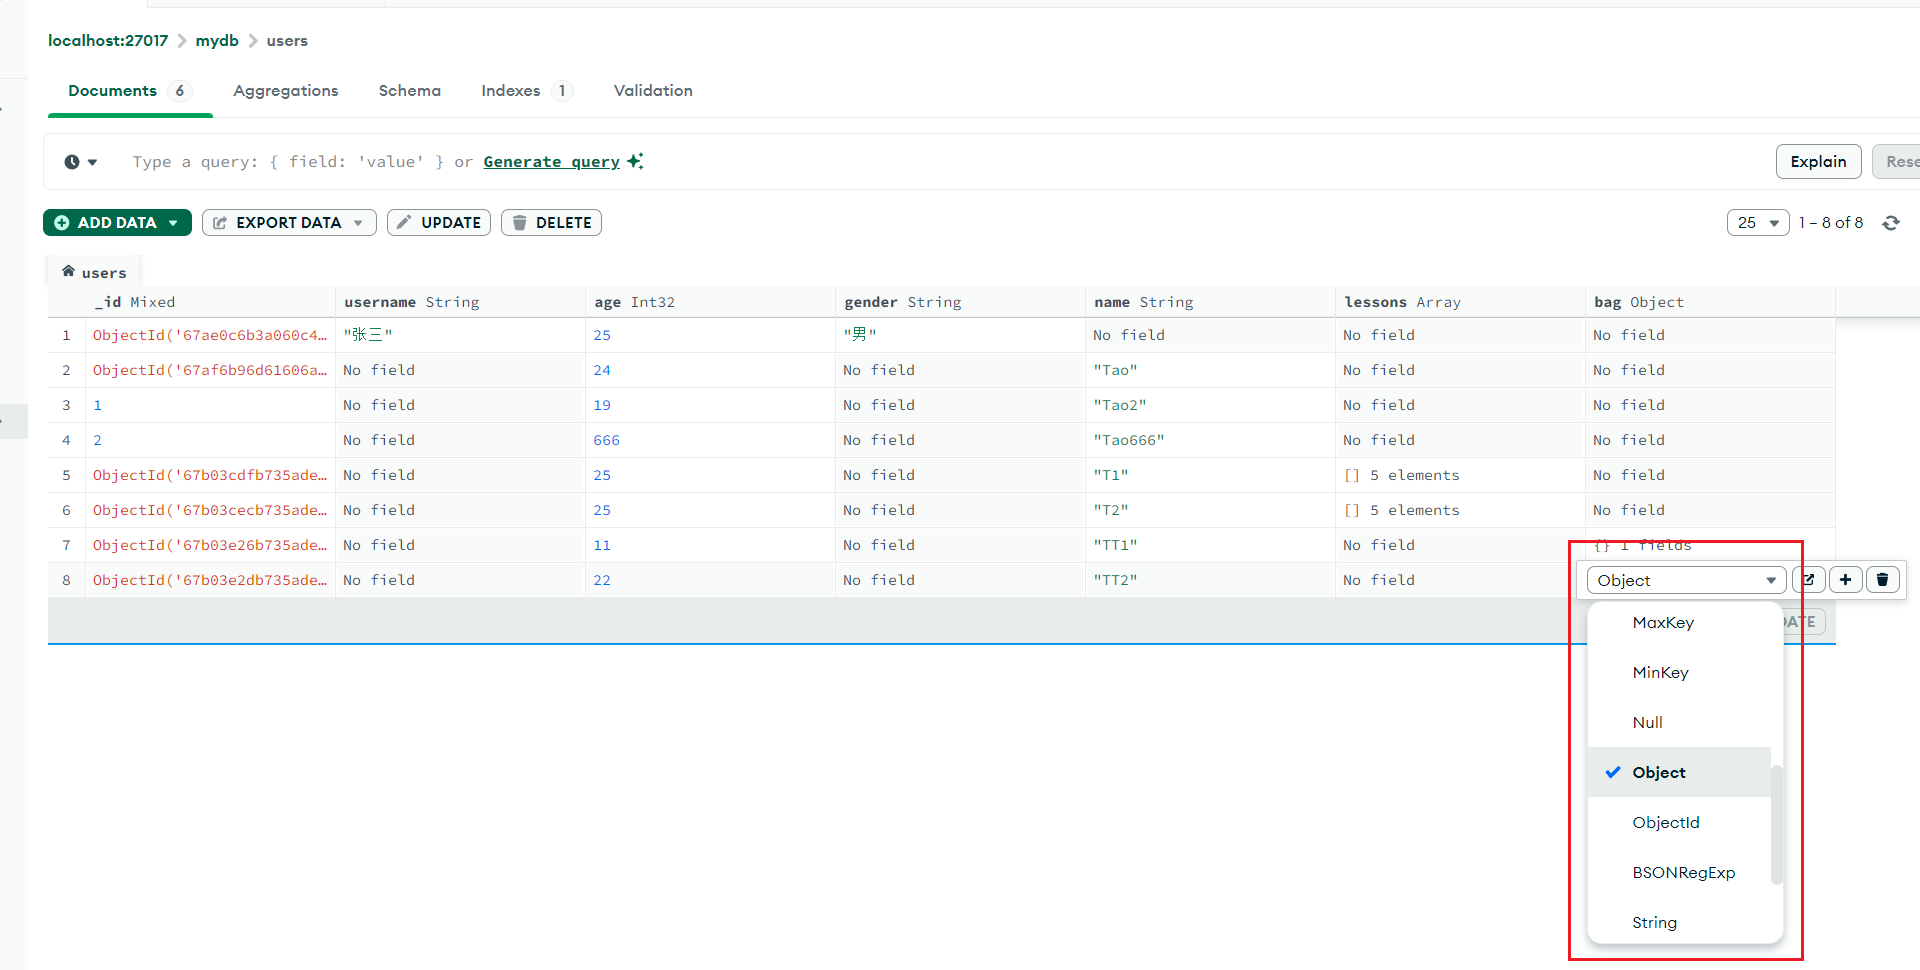The height and width of the screenshot is (970, 1920).
Task: Expand the EXPORT DATA dropdown
Action: click(289, 223)
